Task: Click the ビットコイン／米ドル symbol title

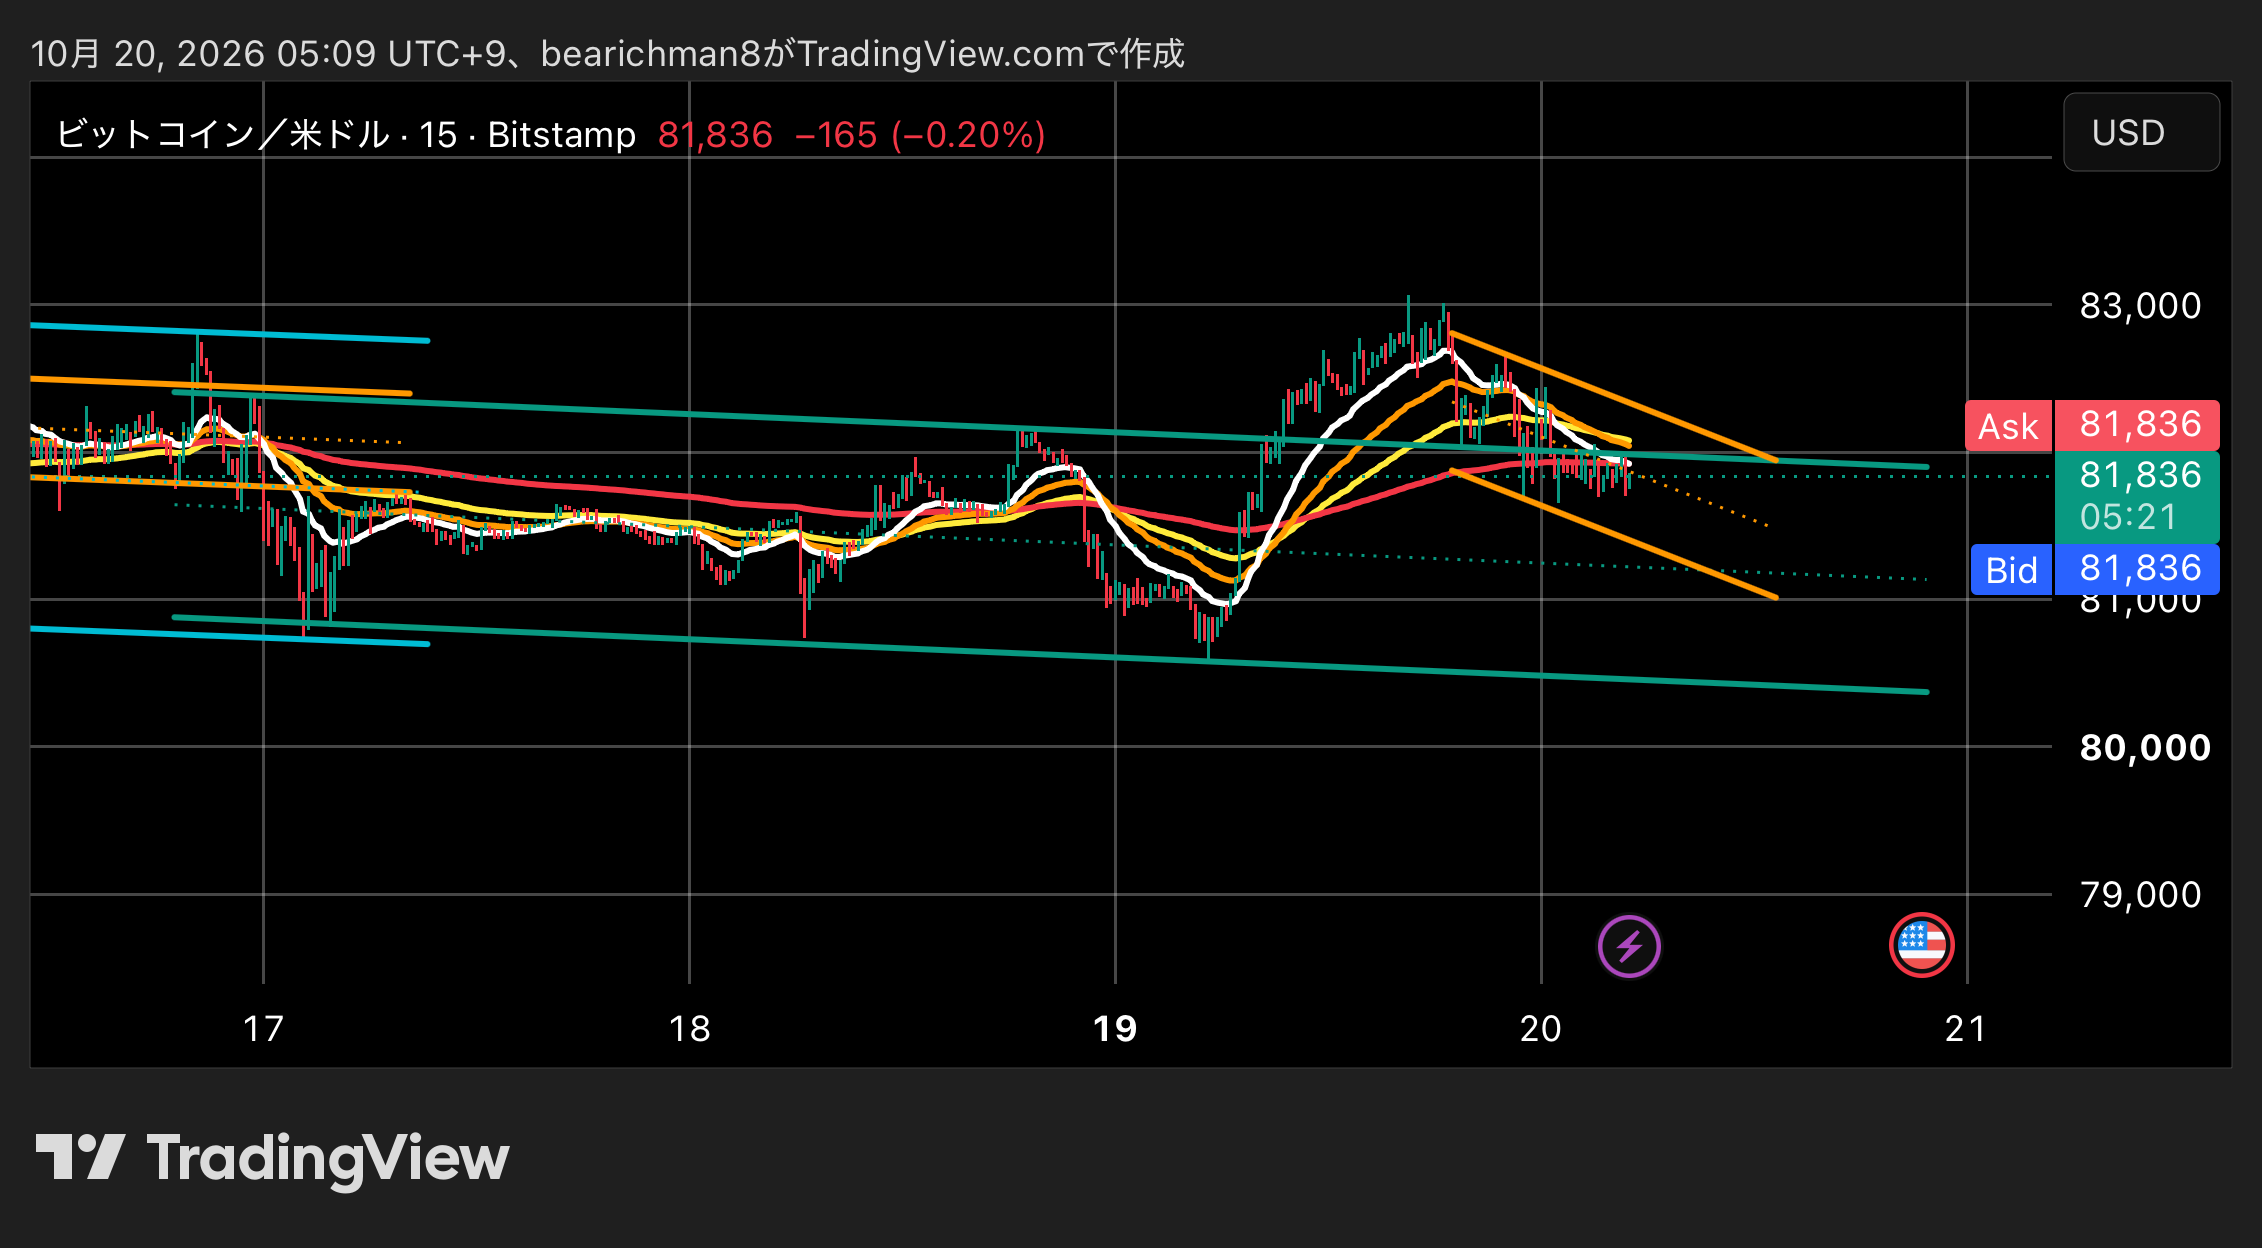Action: 223,134
